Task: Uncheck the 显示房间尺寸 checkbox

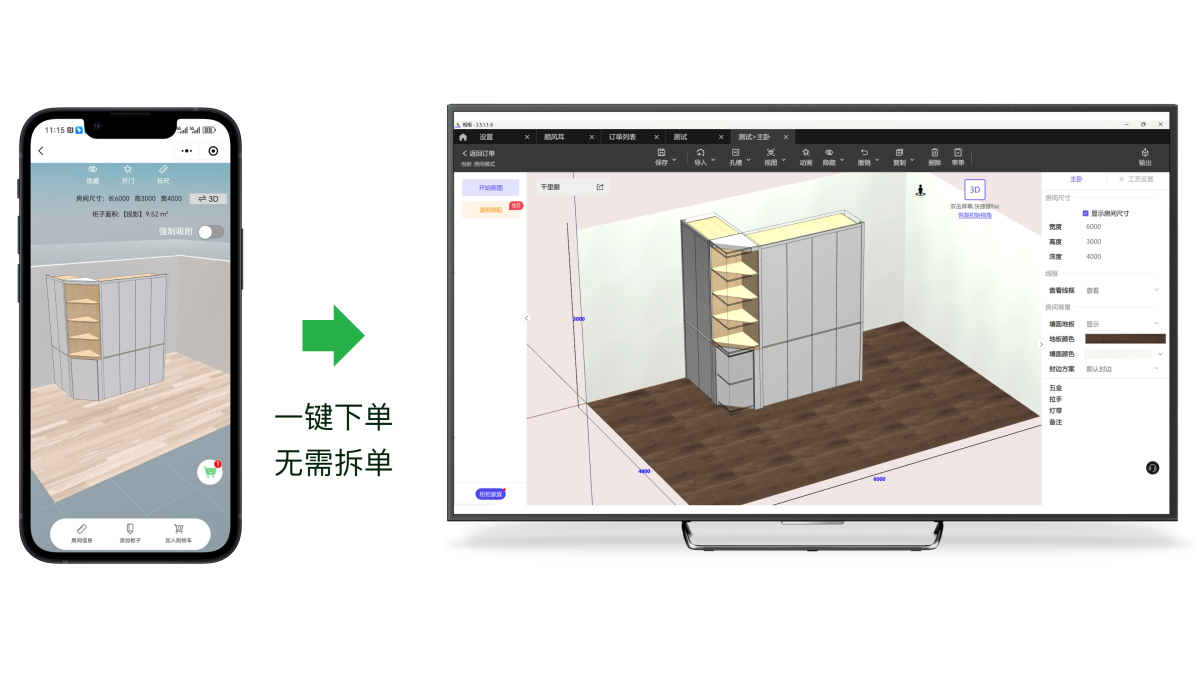Action: [x=1086, y=213]
